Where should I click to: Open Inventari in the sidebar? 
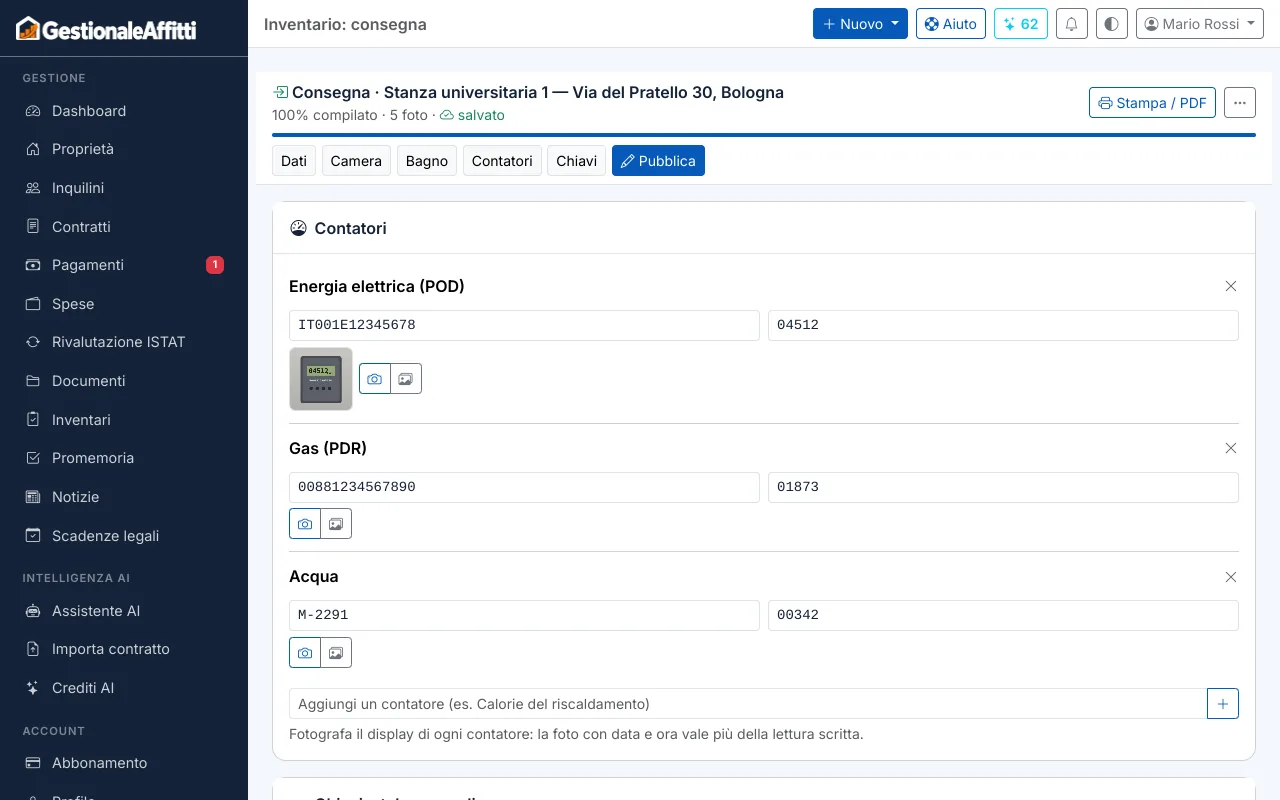[x=124, y=420]
